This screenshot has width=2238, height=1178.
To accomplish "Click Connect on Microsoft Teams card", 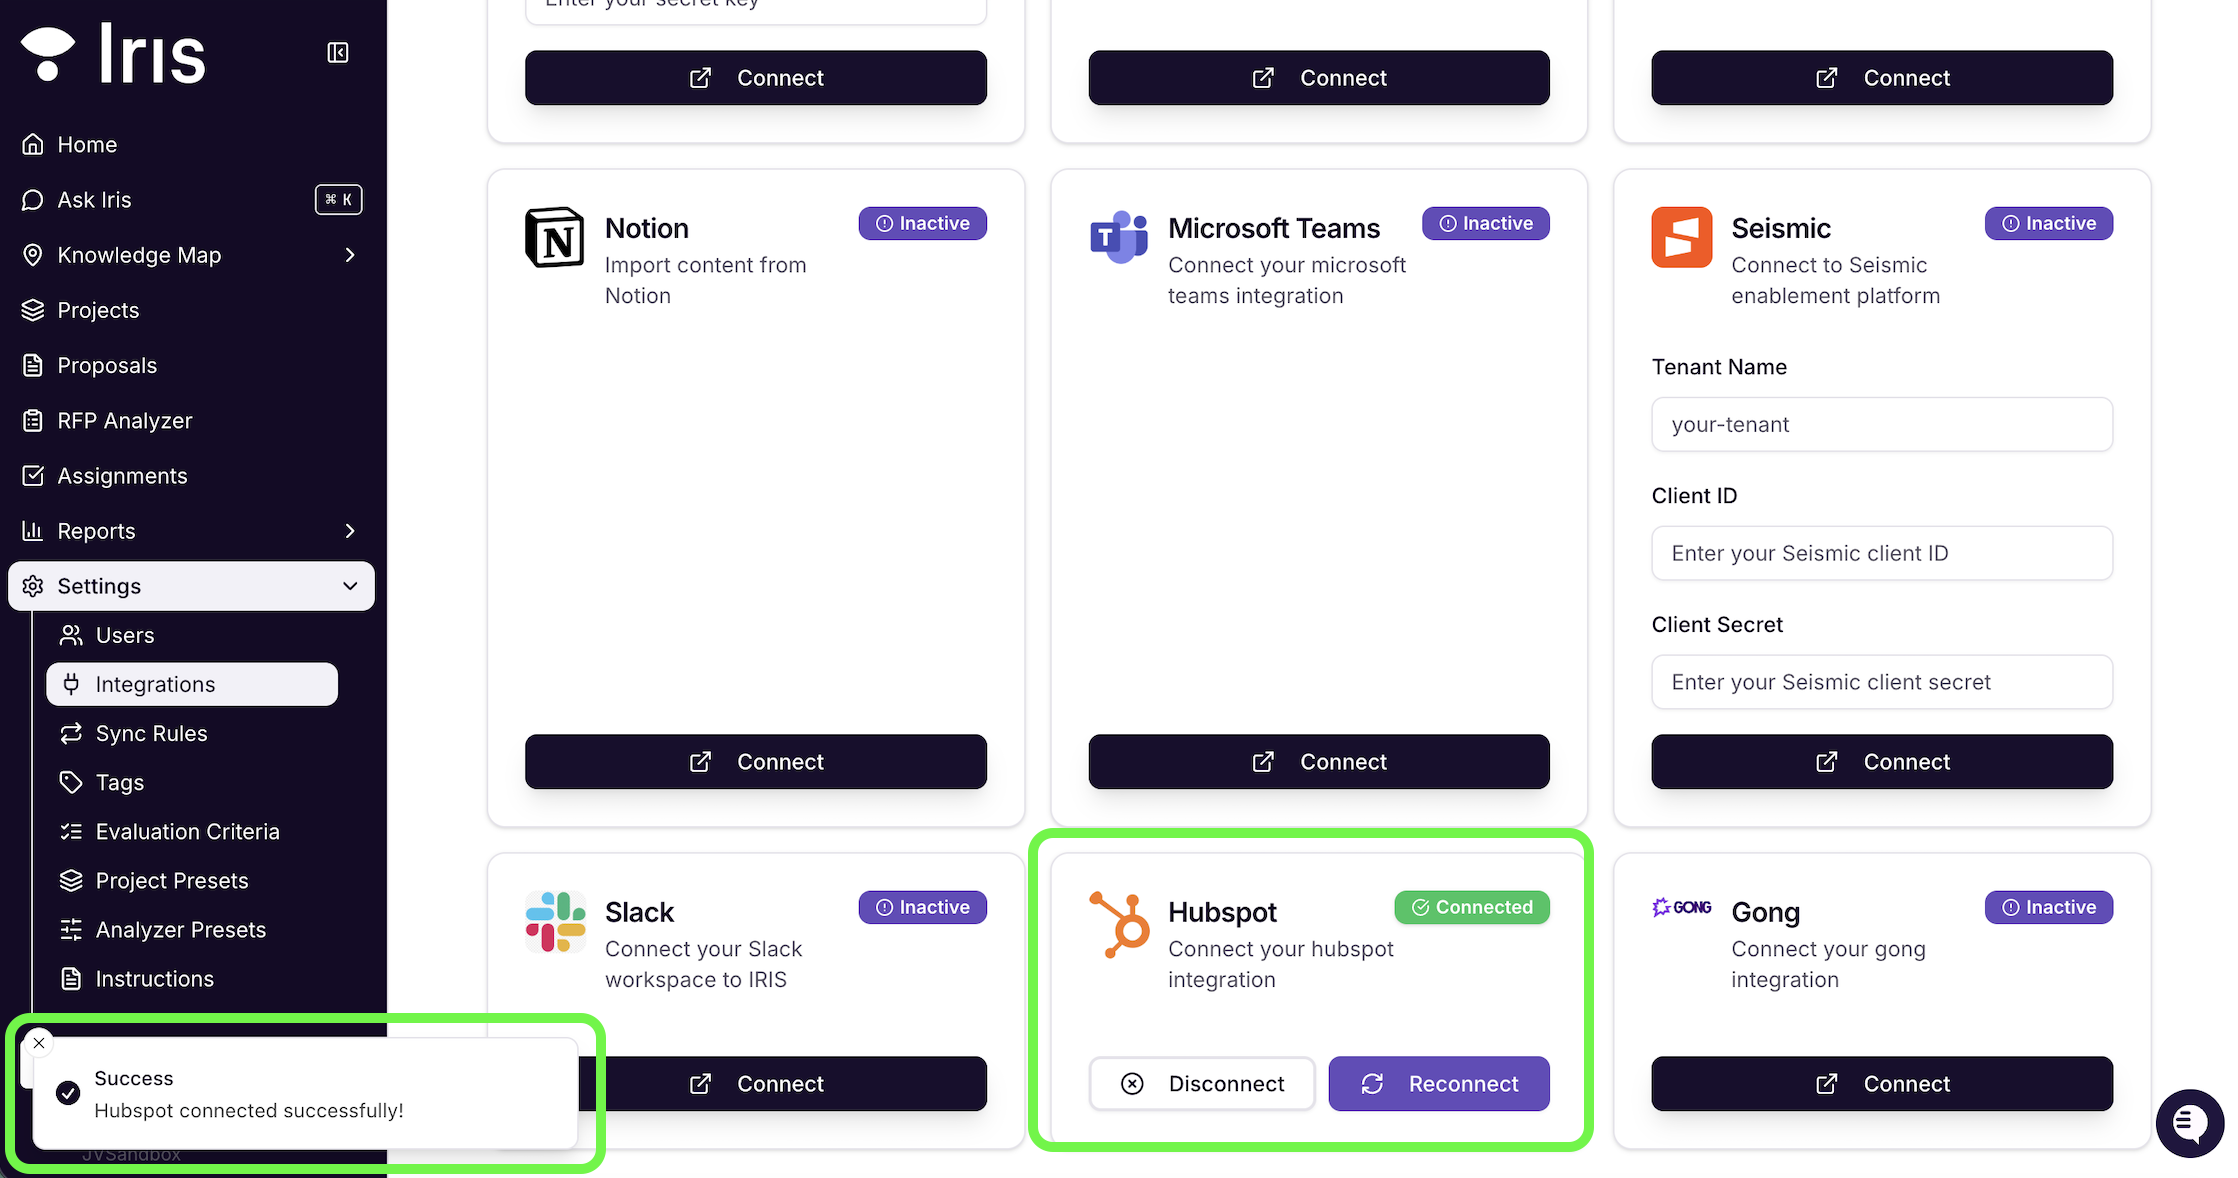I will [x=1319, y=762].
